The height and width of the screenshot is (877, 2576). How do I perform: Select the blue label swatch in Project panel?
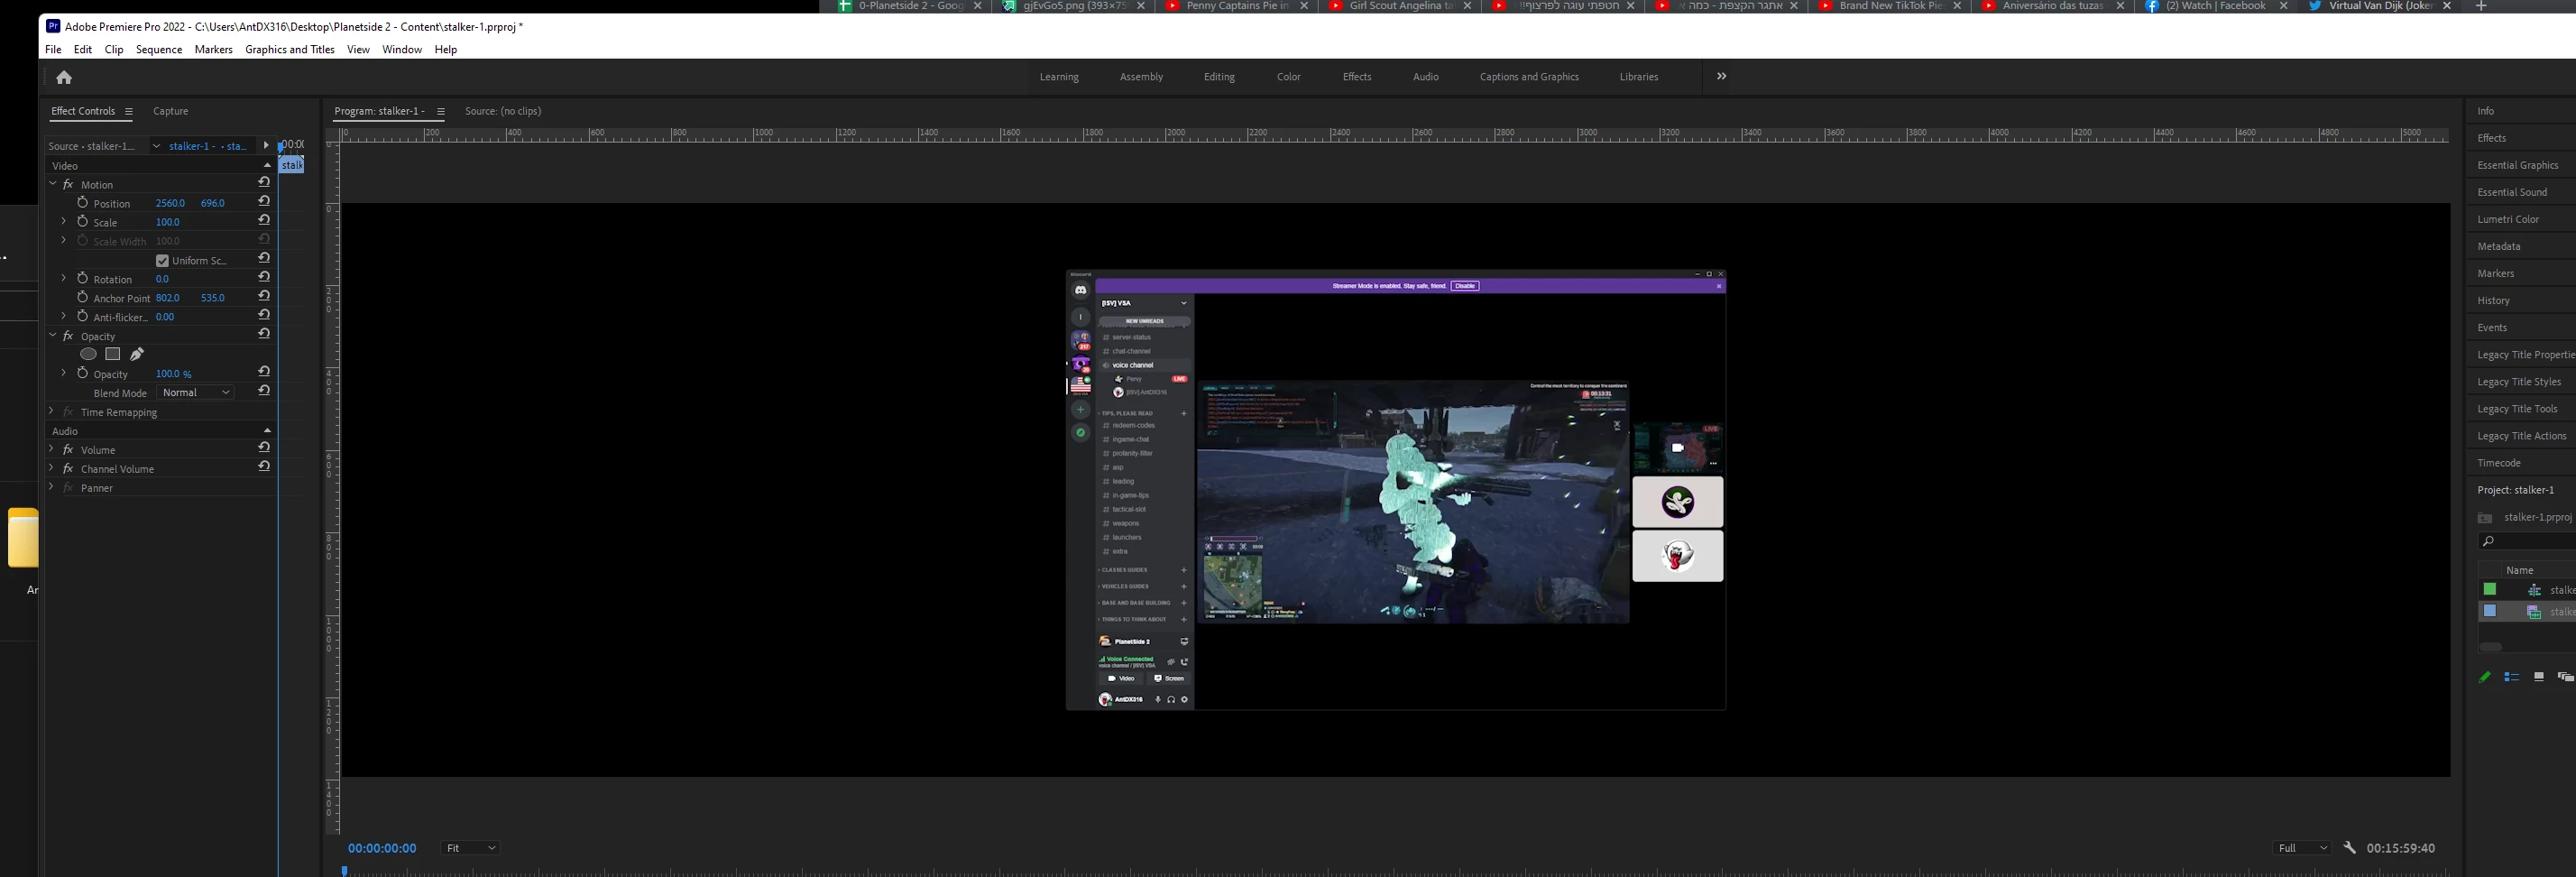(2489, 611)
